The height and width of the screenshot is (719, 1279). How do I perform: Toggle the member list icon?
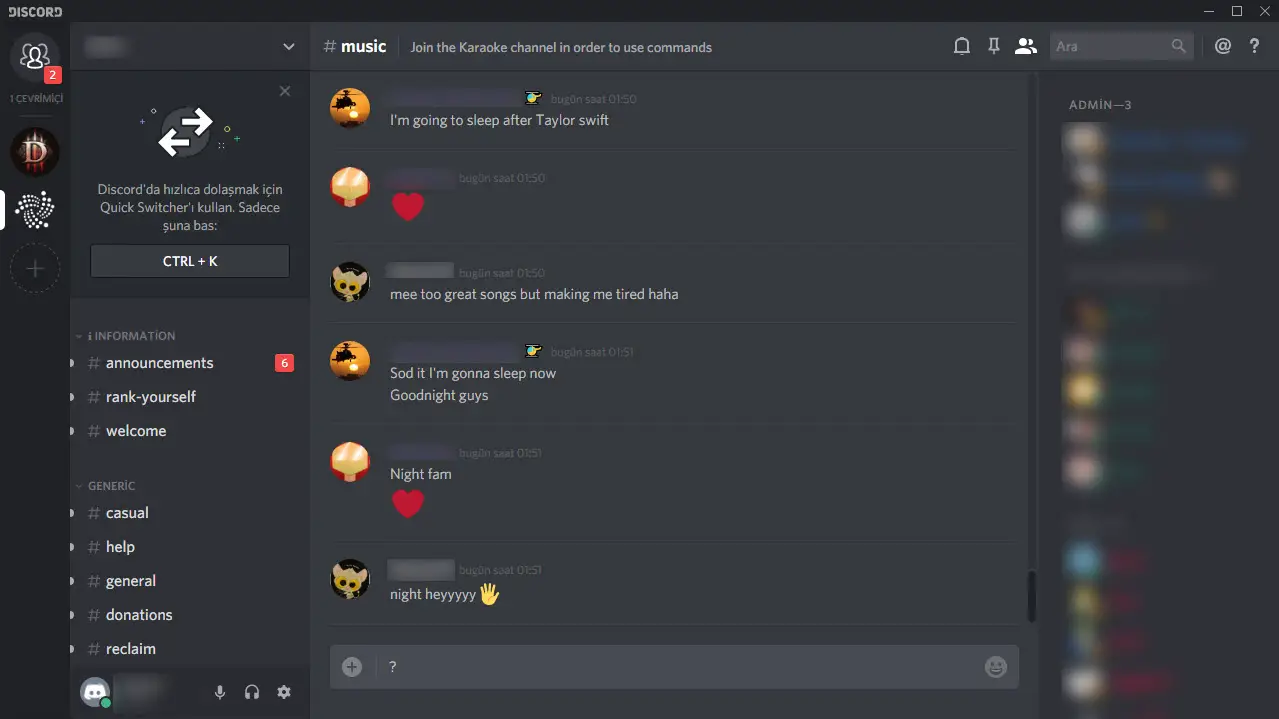point(1025,46)
